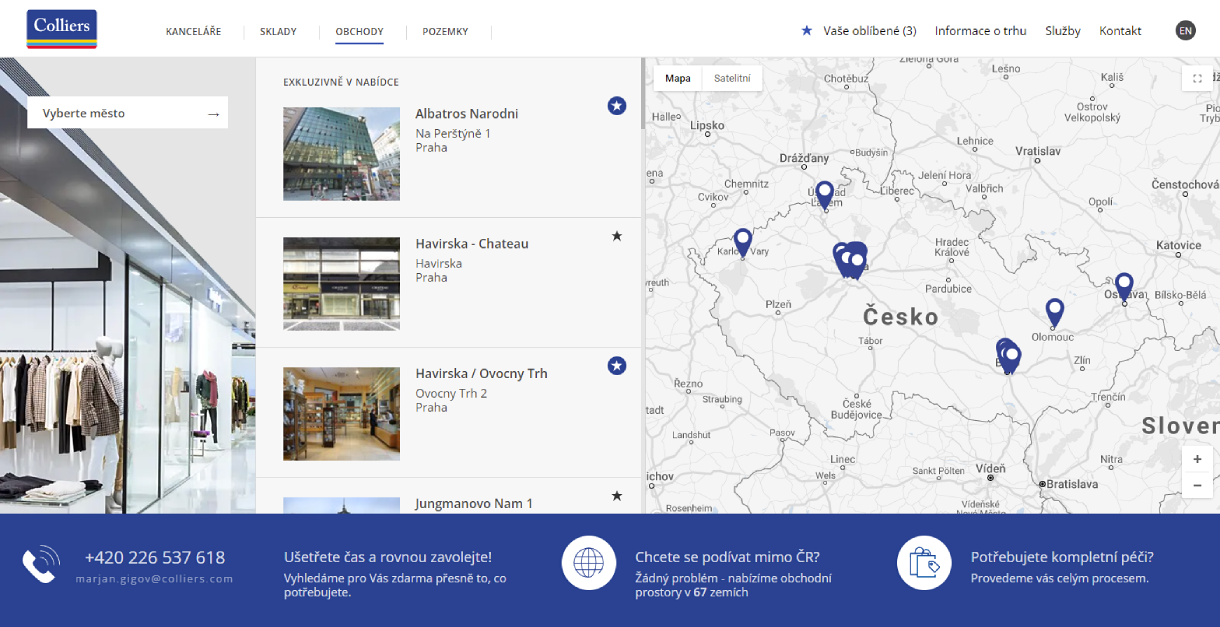The height and width of the screenshot is (627, 1220).
Task: Toggle fullscreen map view
Action: (x=1197, y=78)
